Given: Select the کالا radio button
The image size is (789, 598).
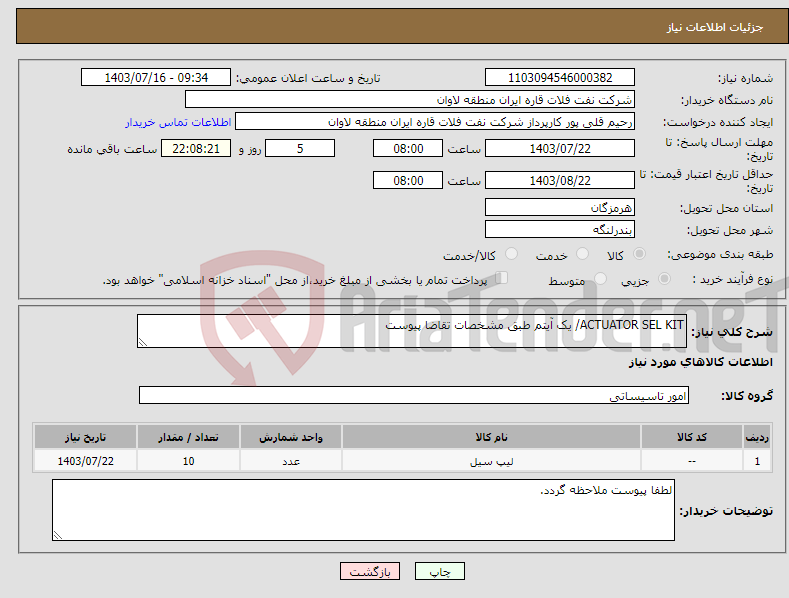Looking at the screenshot, I should [640, 254].
